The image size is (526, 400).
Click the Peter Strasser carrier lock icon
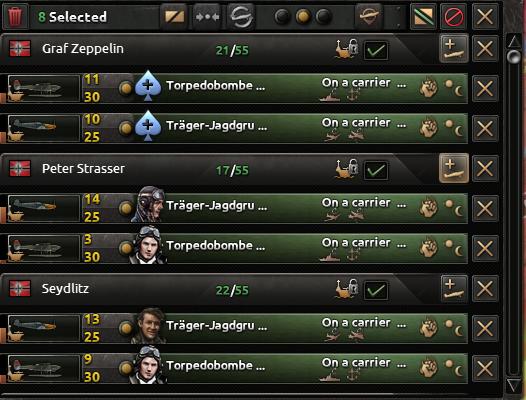pyautogui.click(x=347, y=168)
